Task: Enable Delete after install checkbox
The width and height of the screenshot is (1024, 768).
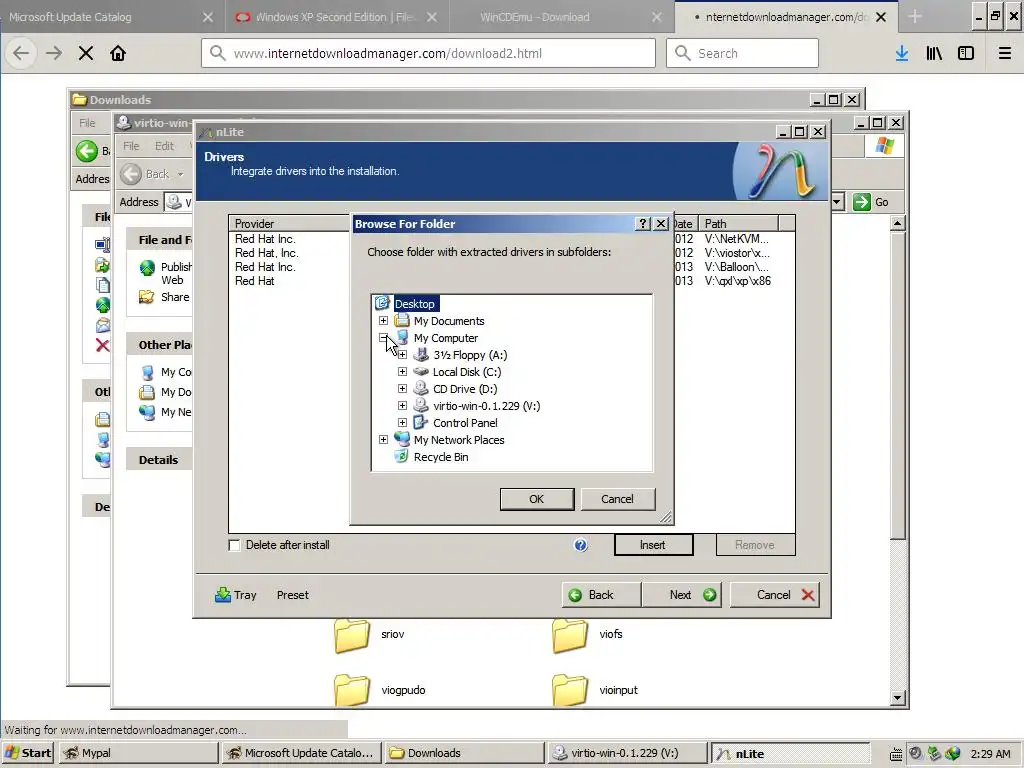Action: (234, 545)
